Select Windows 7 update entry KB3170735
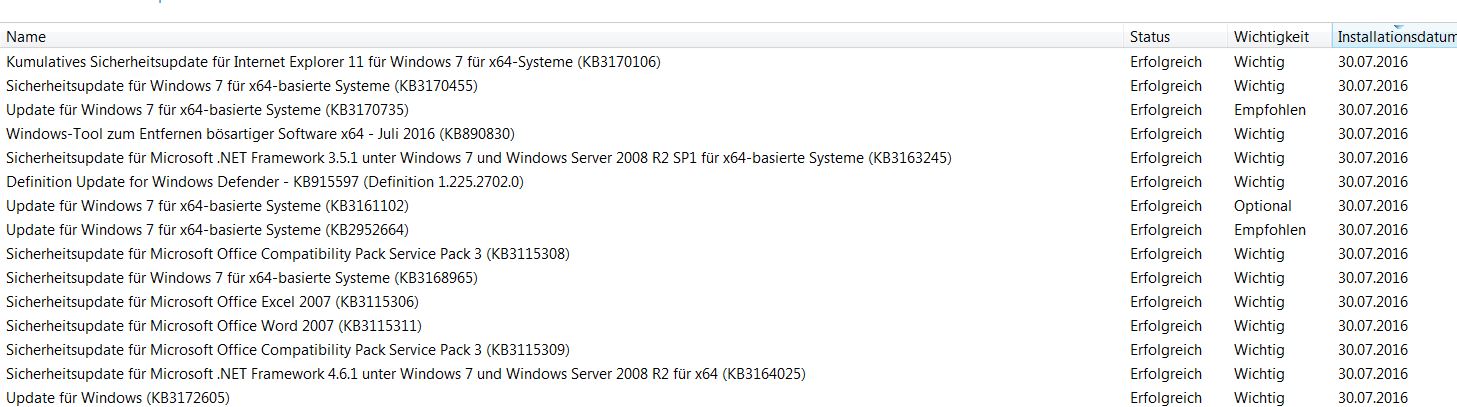The height and width of the screenshot is (407, 1457). [207, 110]
